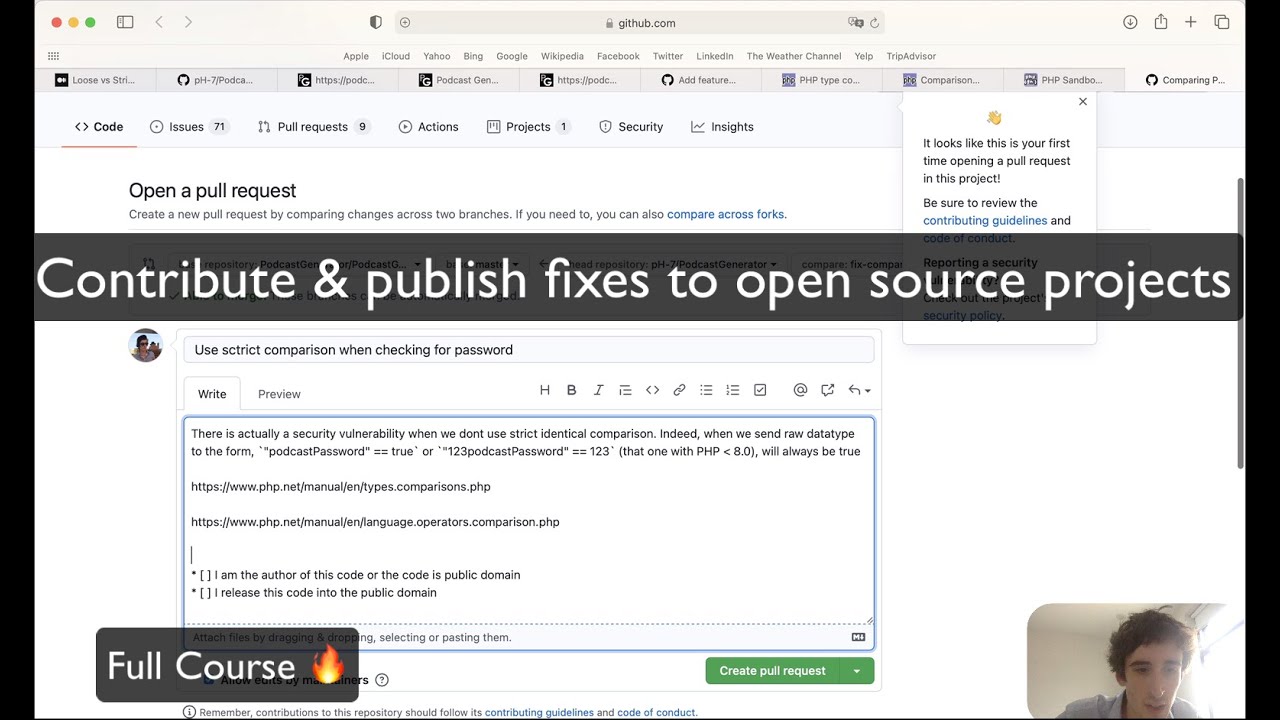Open the Create pull request options arrow
The width and height of the screenshot is (1280, 720).
[x=857, y=671]
